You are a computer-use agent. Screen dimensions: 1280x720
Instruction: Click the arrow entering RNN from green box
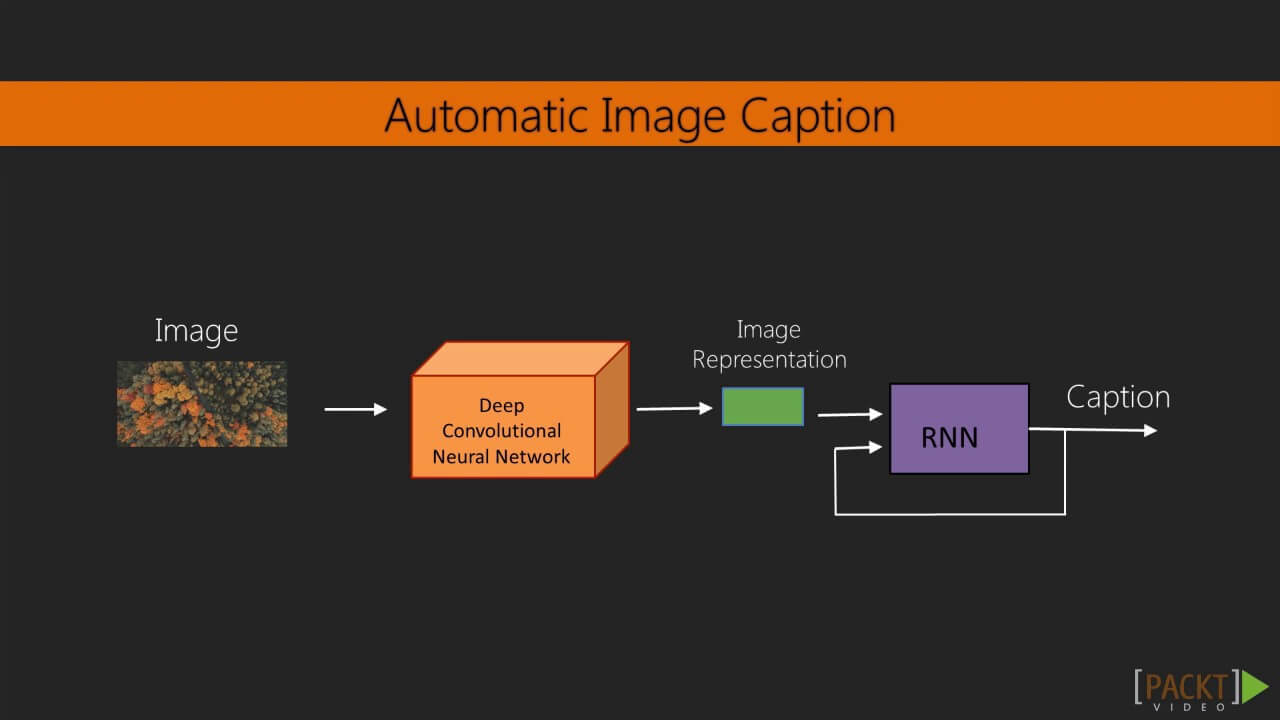pyautogui.click(x=849, y=414)
